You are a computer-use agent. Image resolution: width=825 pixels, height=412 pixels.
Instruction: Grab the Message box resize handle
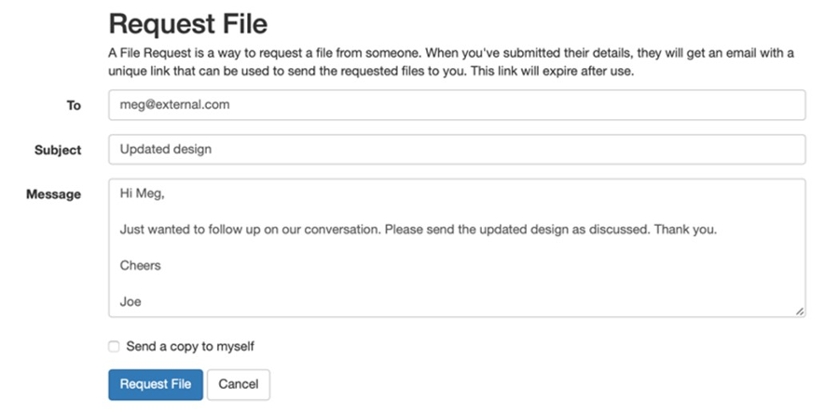tap(799, 311)
